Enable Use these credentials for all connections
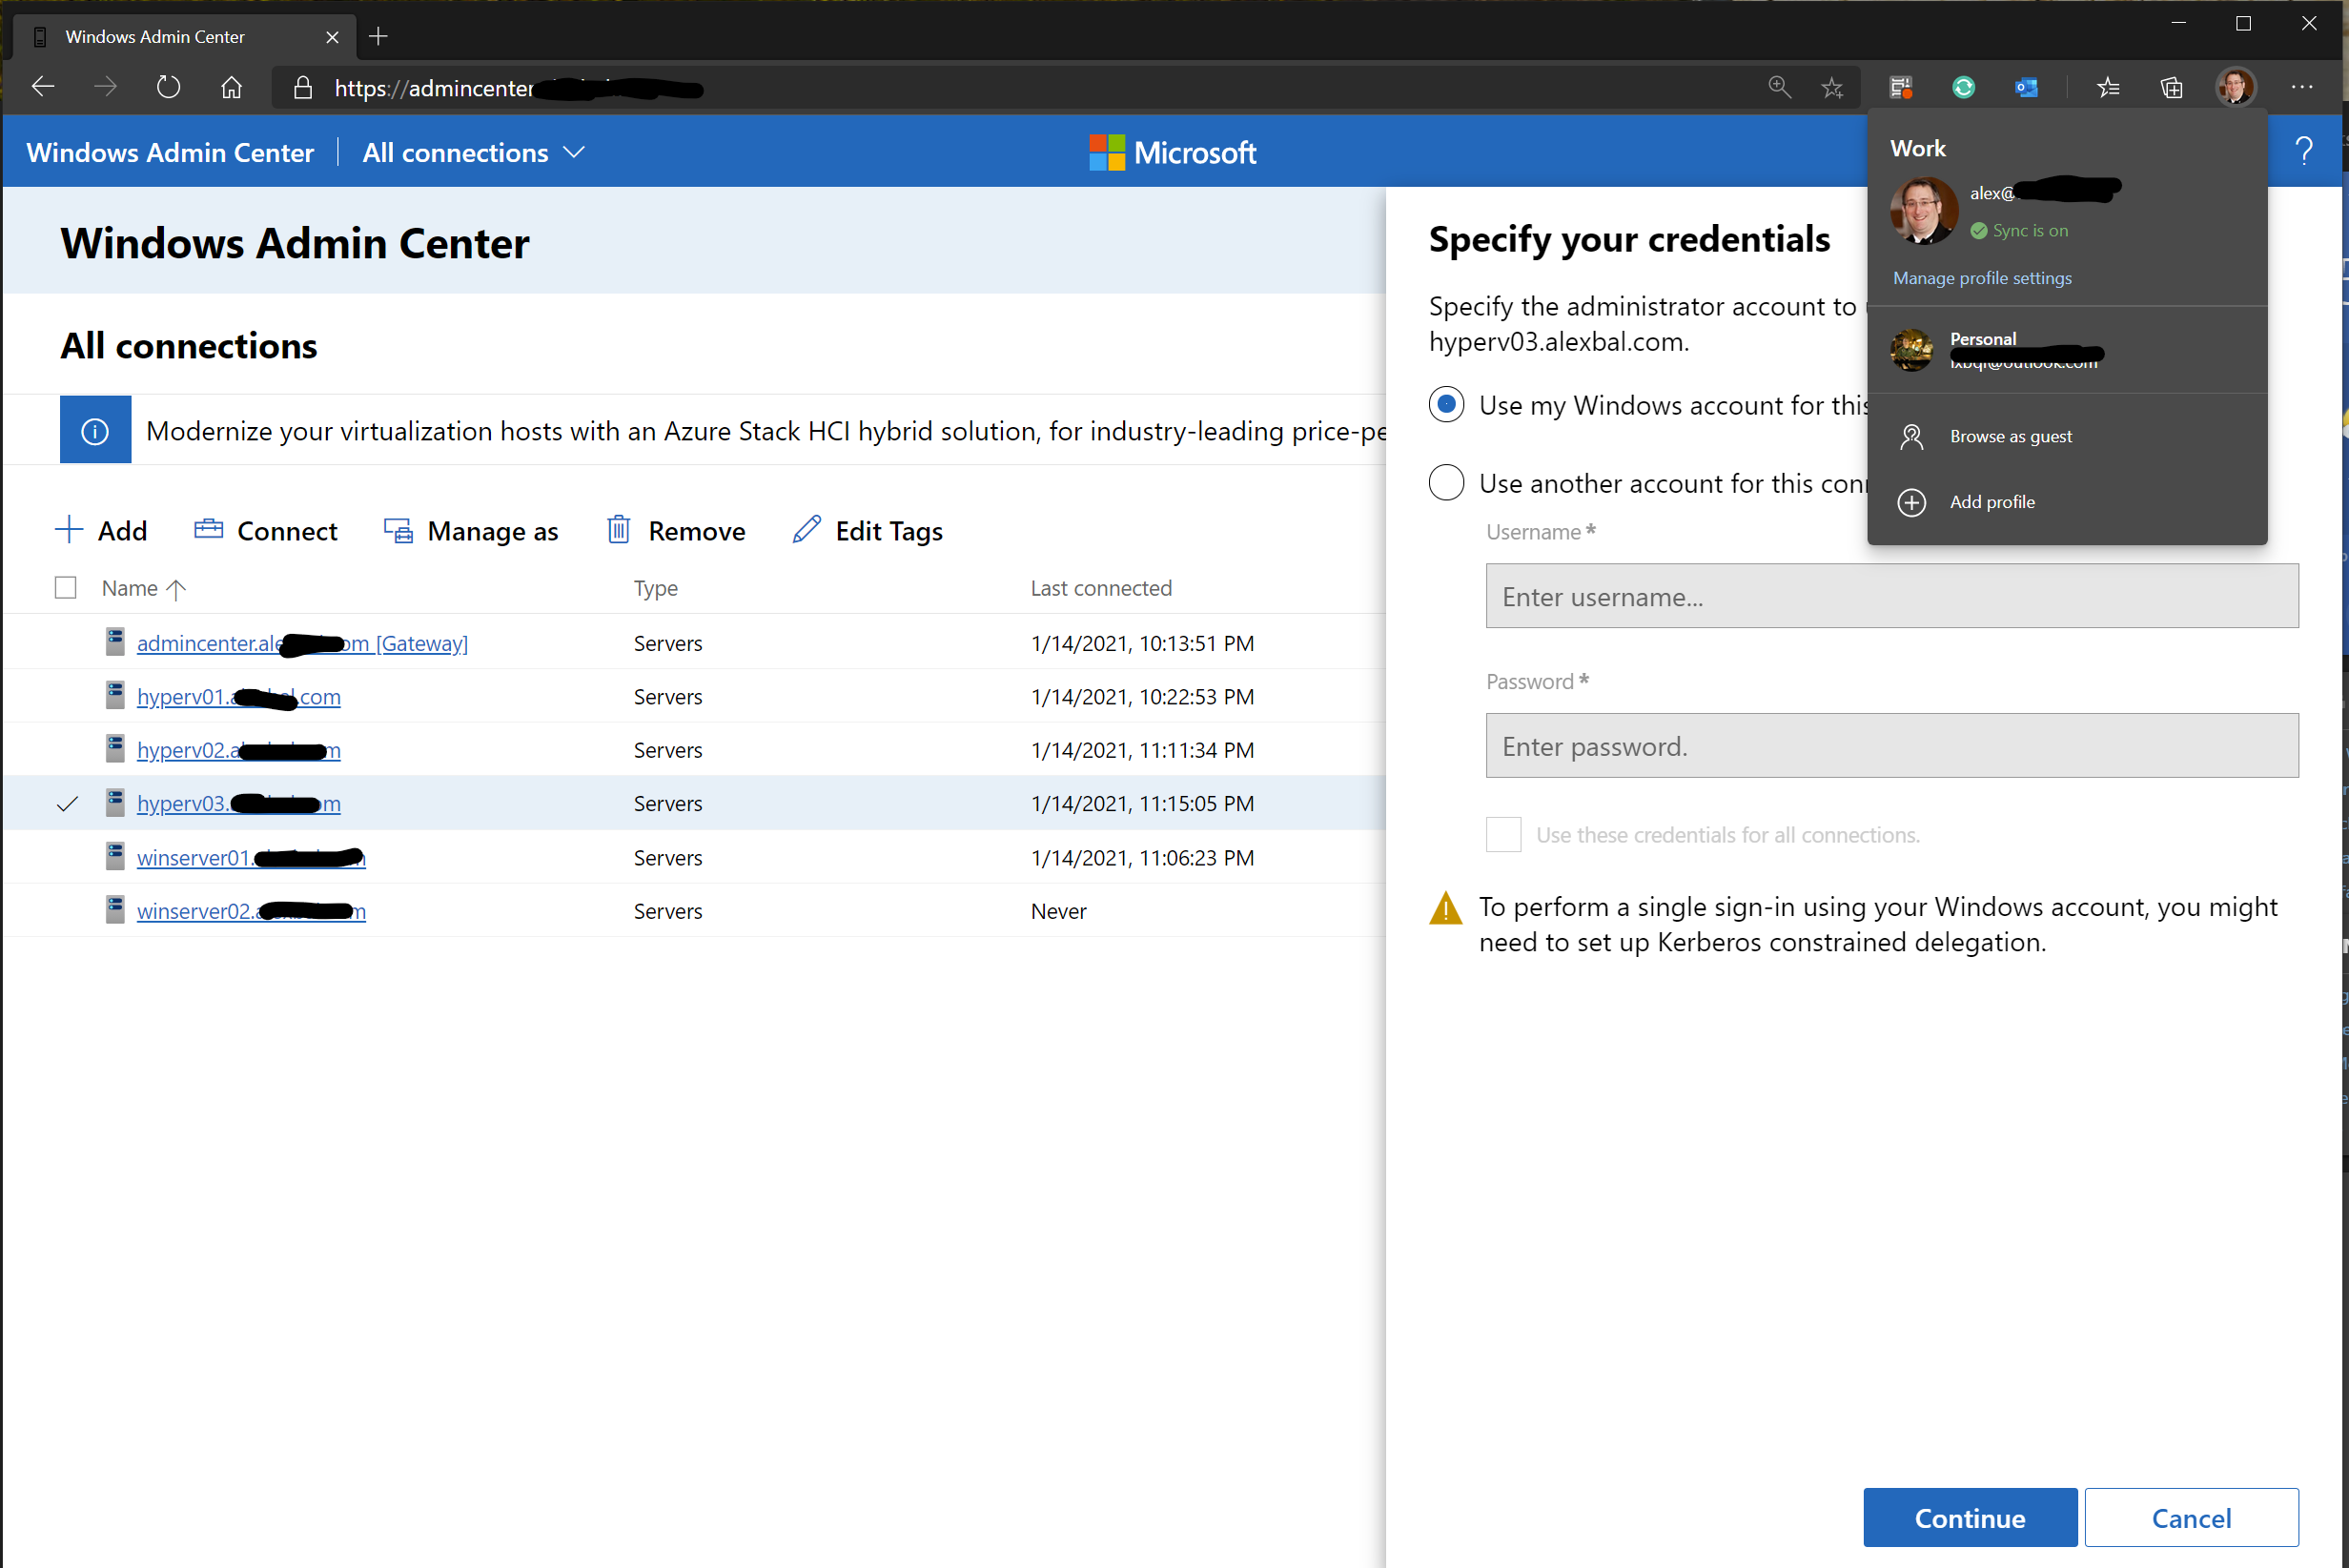Screen dimensions: 2349x1568 coord(1502,834)
